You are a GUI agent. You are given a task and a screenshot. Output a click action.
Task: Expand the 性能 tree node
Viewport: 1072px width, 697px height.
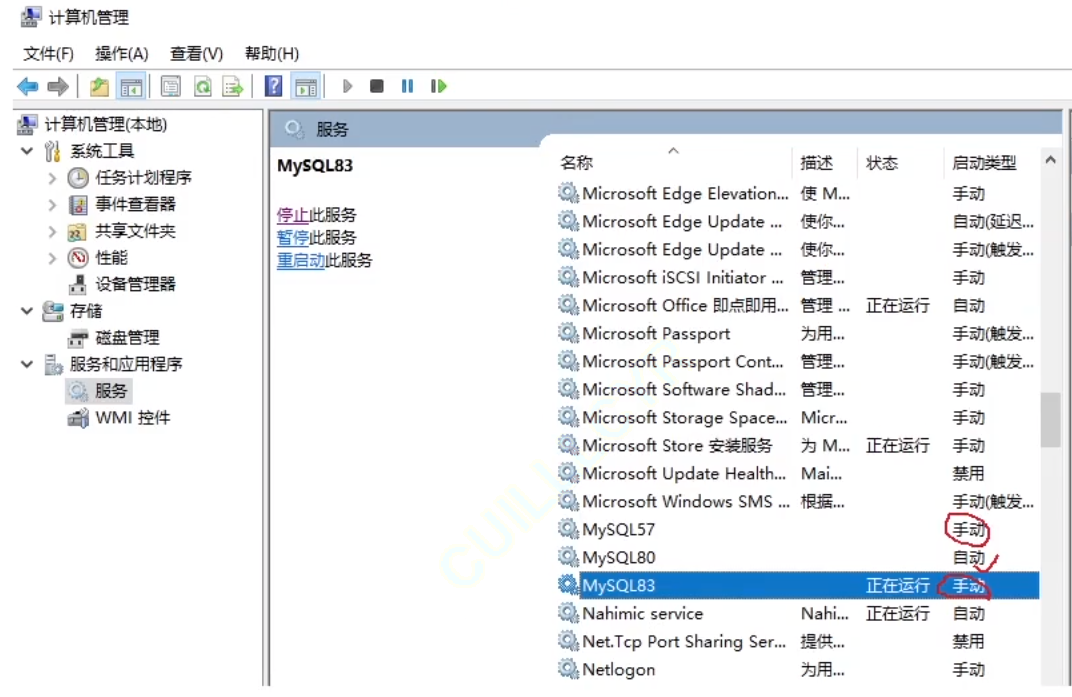[52, 258]
